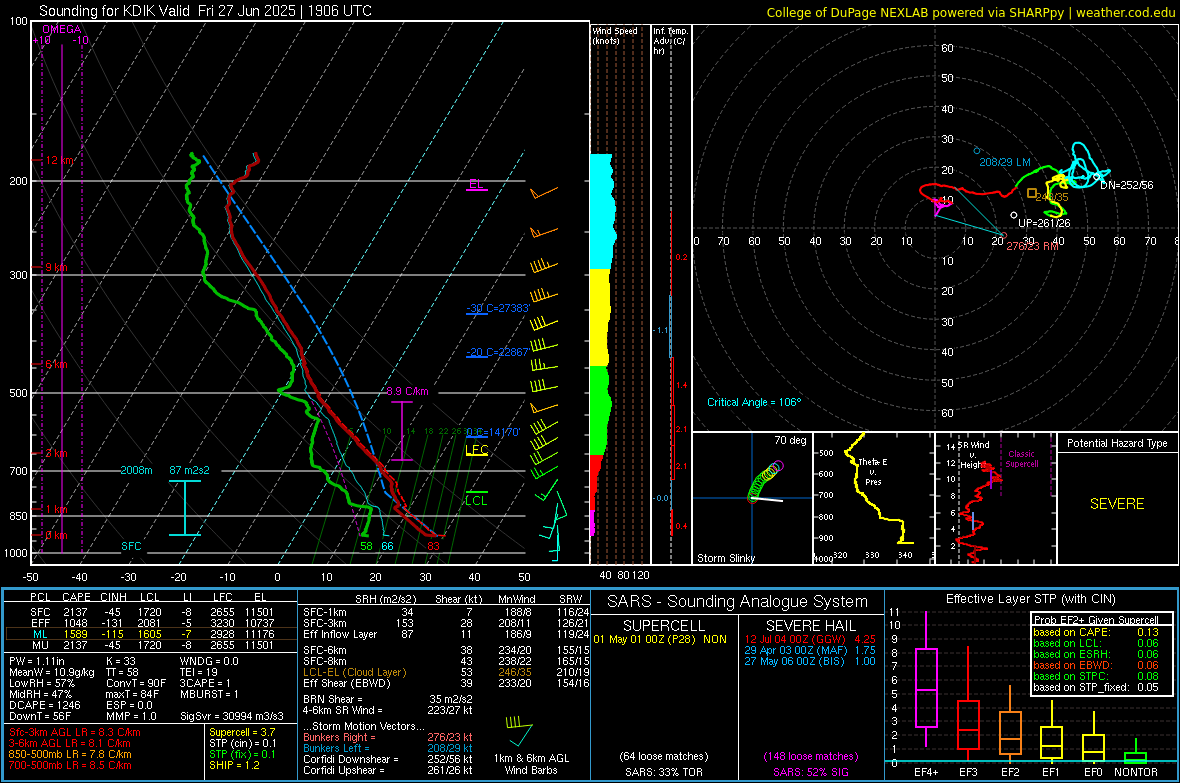Click the yellow bar in wind speed profile
Image resolution: width=1180 pixels, height=783 pixels.
pos(600,317)
